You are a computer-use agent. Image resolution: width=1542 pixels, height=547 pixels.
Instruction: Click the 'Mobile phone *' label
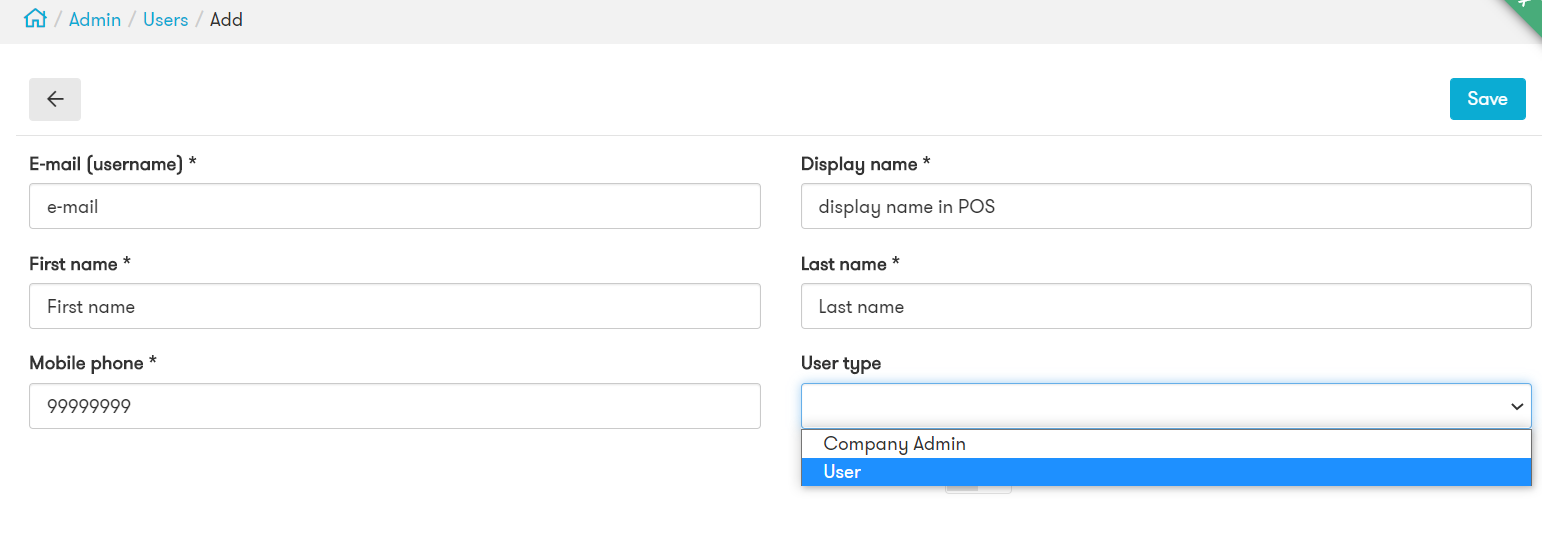pos(93,363)
